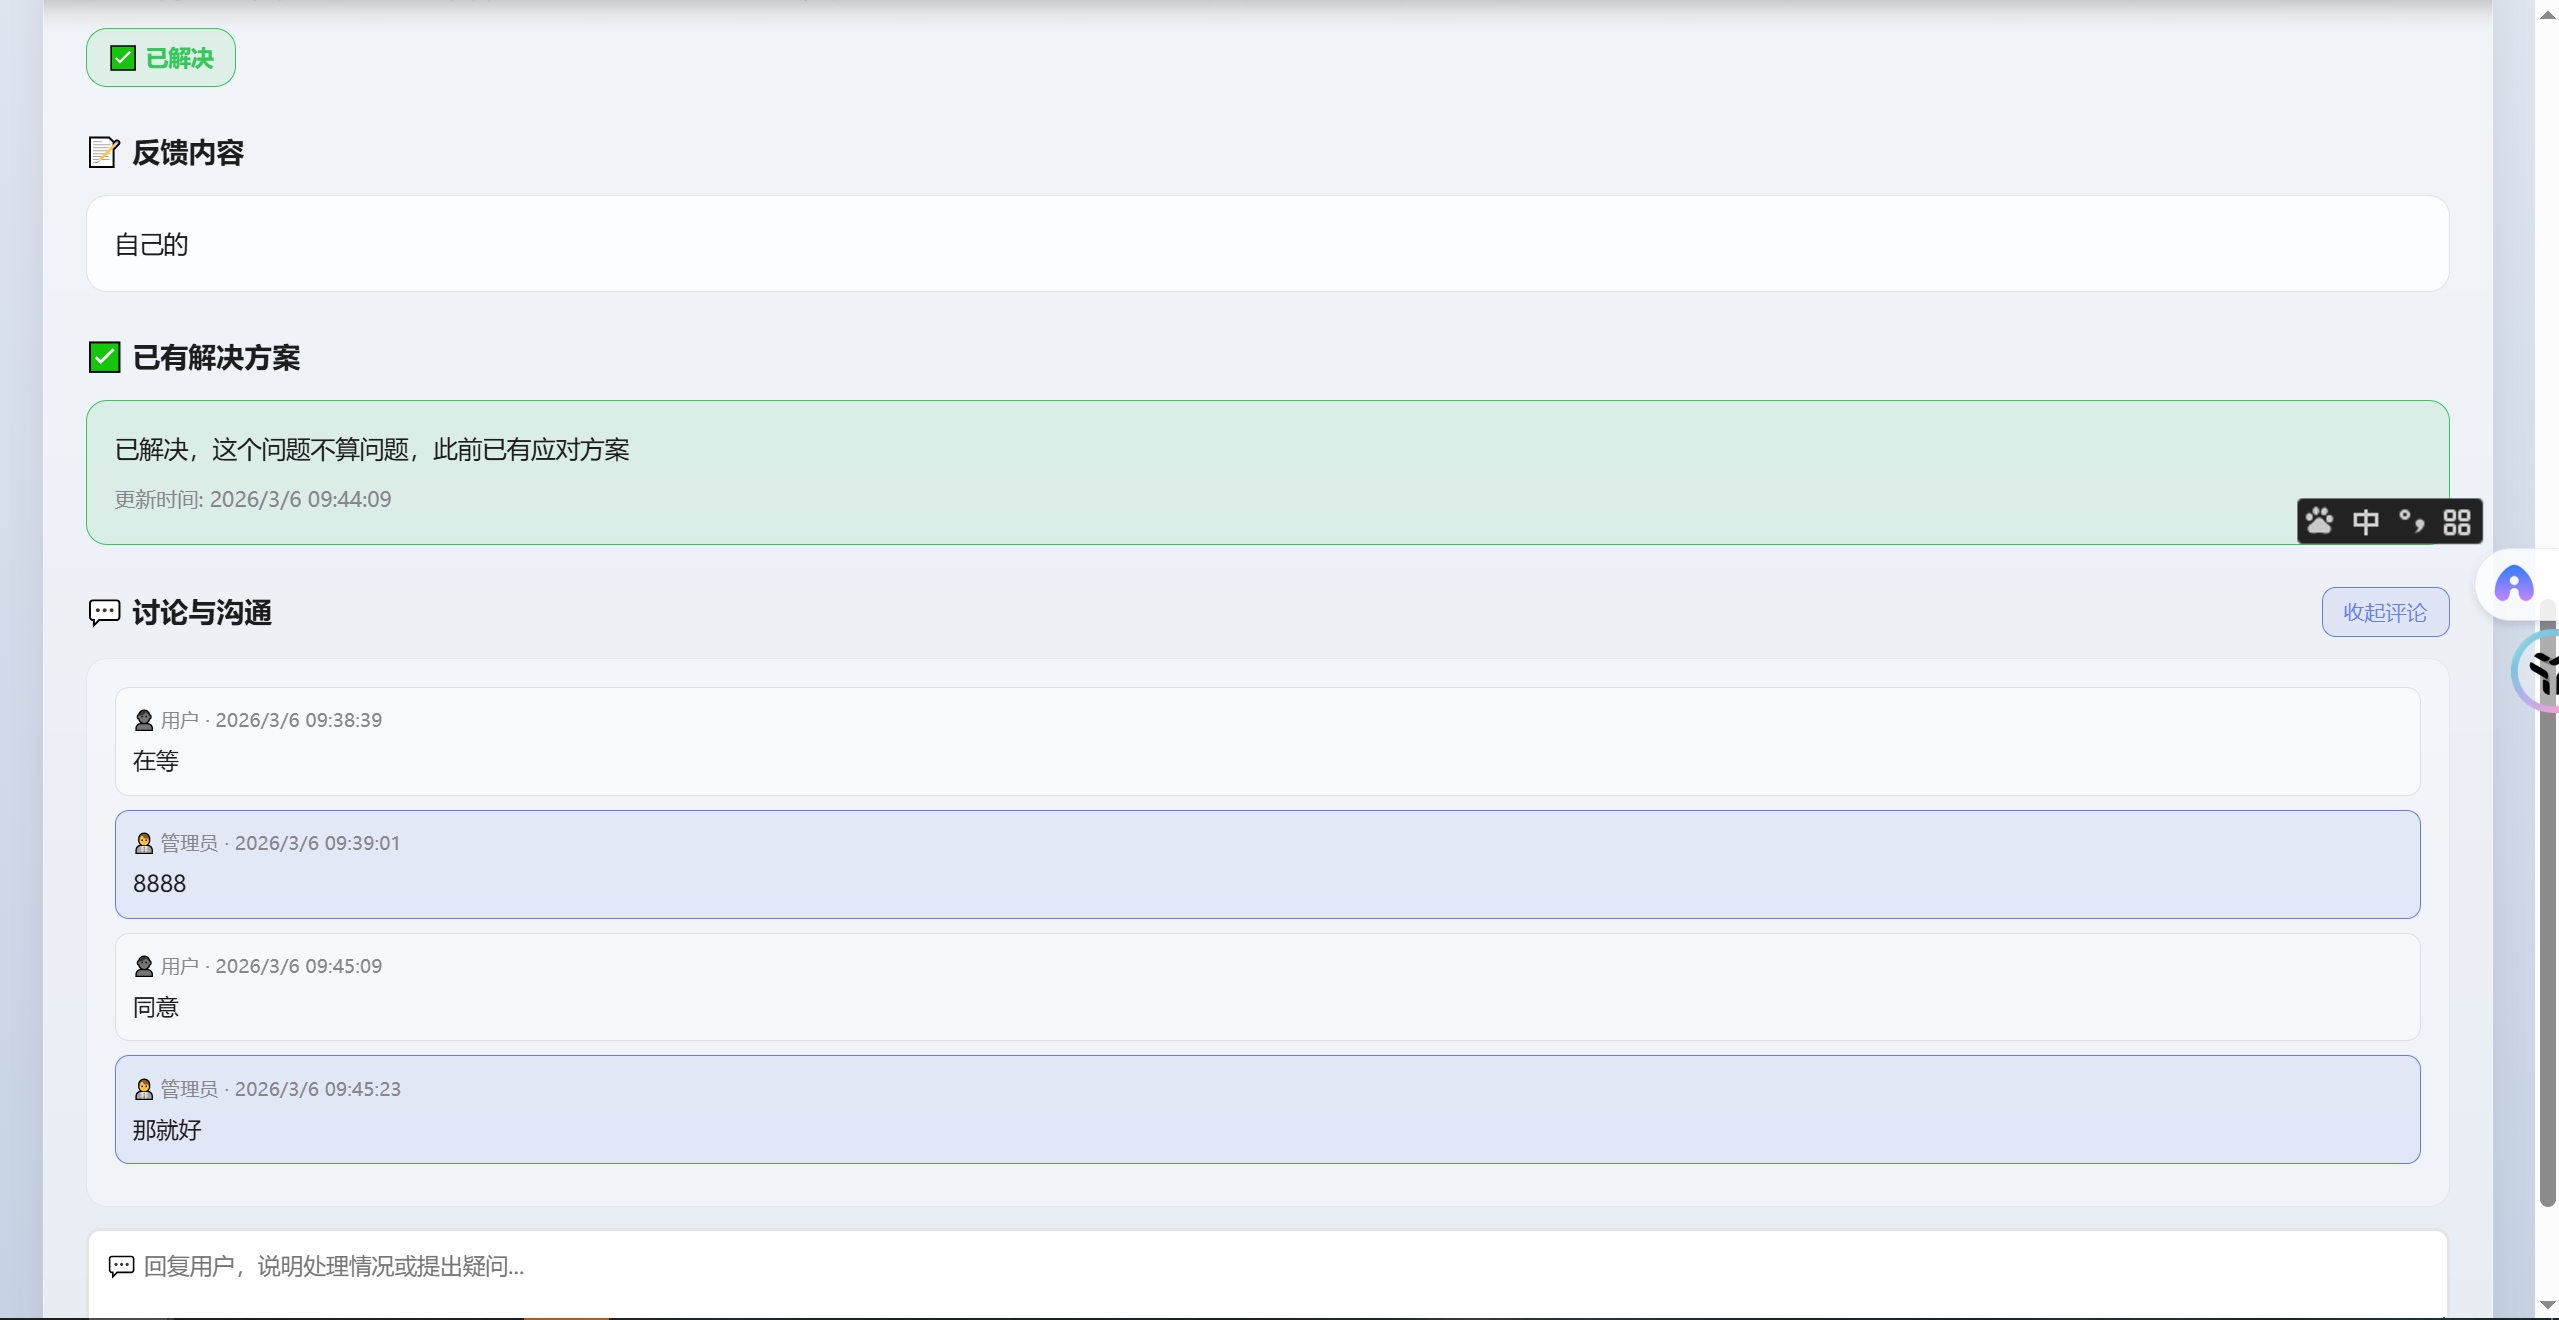Open the IME toolbox grid icon

[x=2456, y=521]
